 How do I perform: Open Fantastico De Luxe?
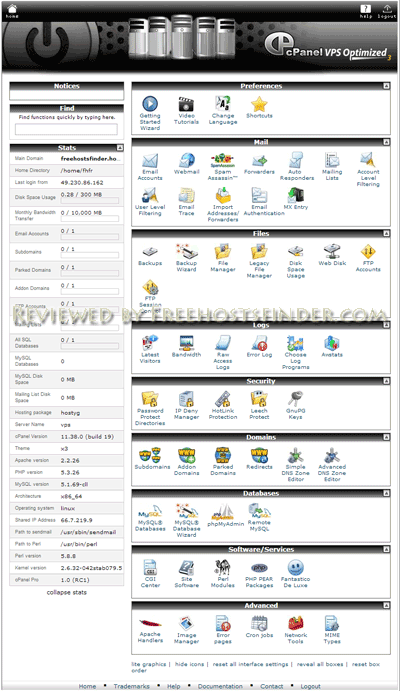tap(296, 573)
